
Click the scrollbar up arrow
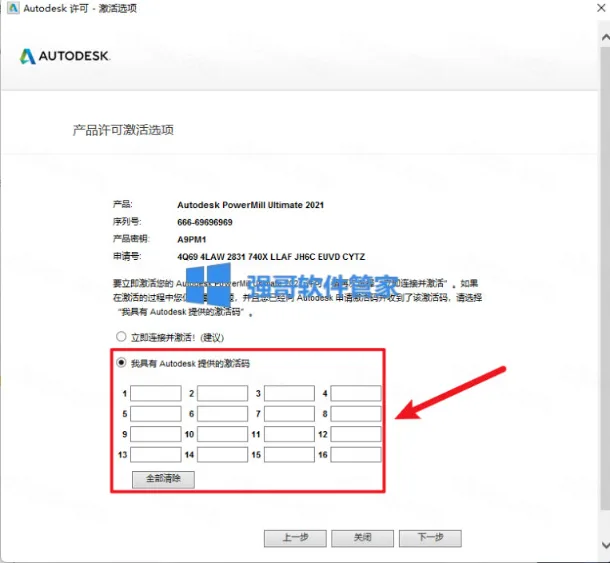[x=605, y=37]
